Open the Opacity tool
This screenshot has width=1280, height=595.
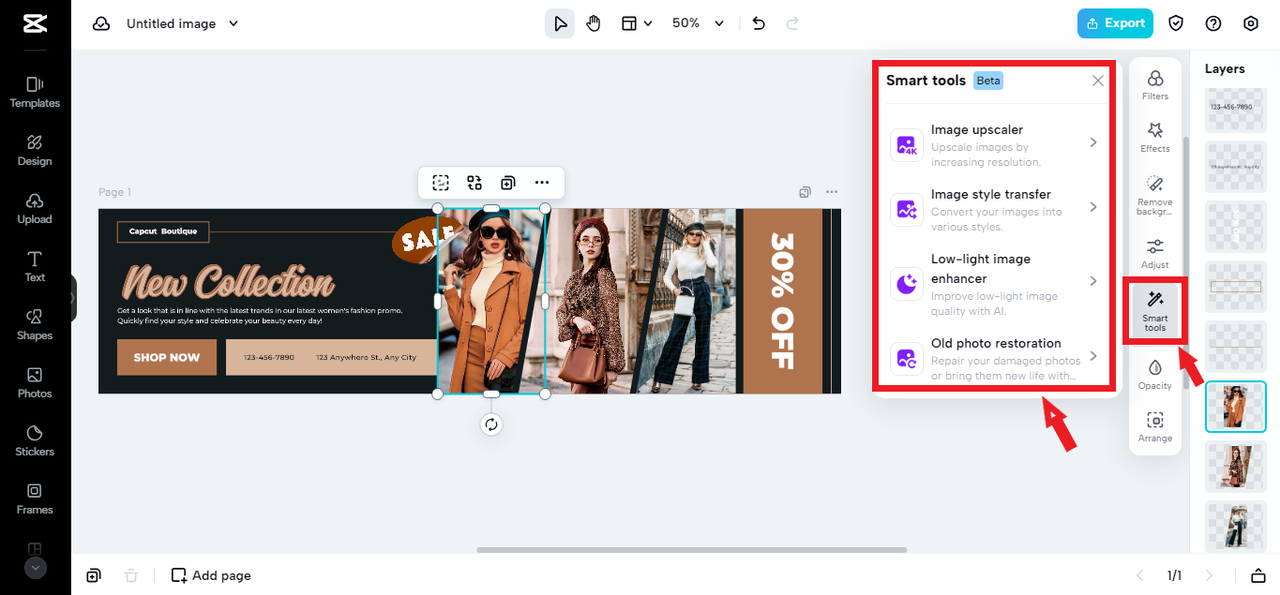point(1155,375)
